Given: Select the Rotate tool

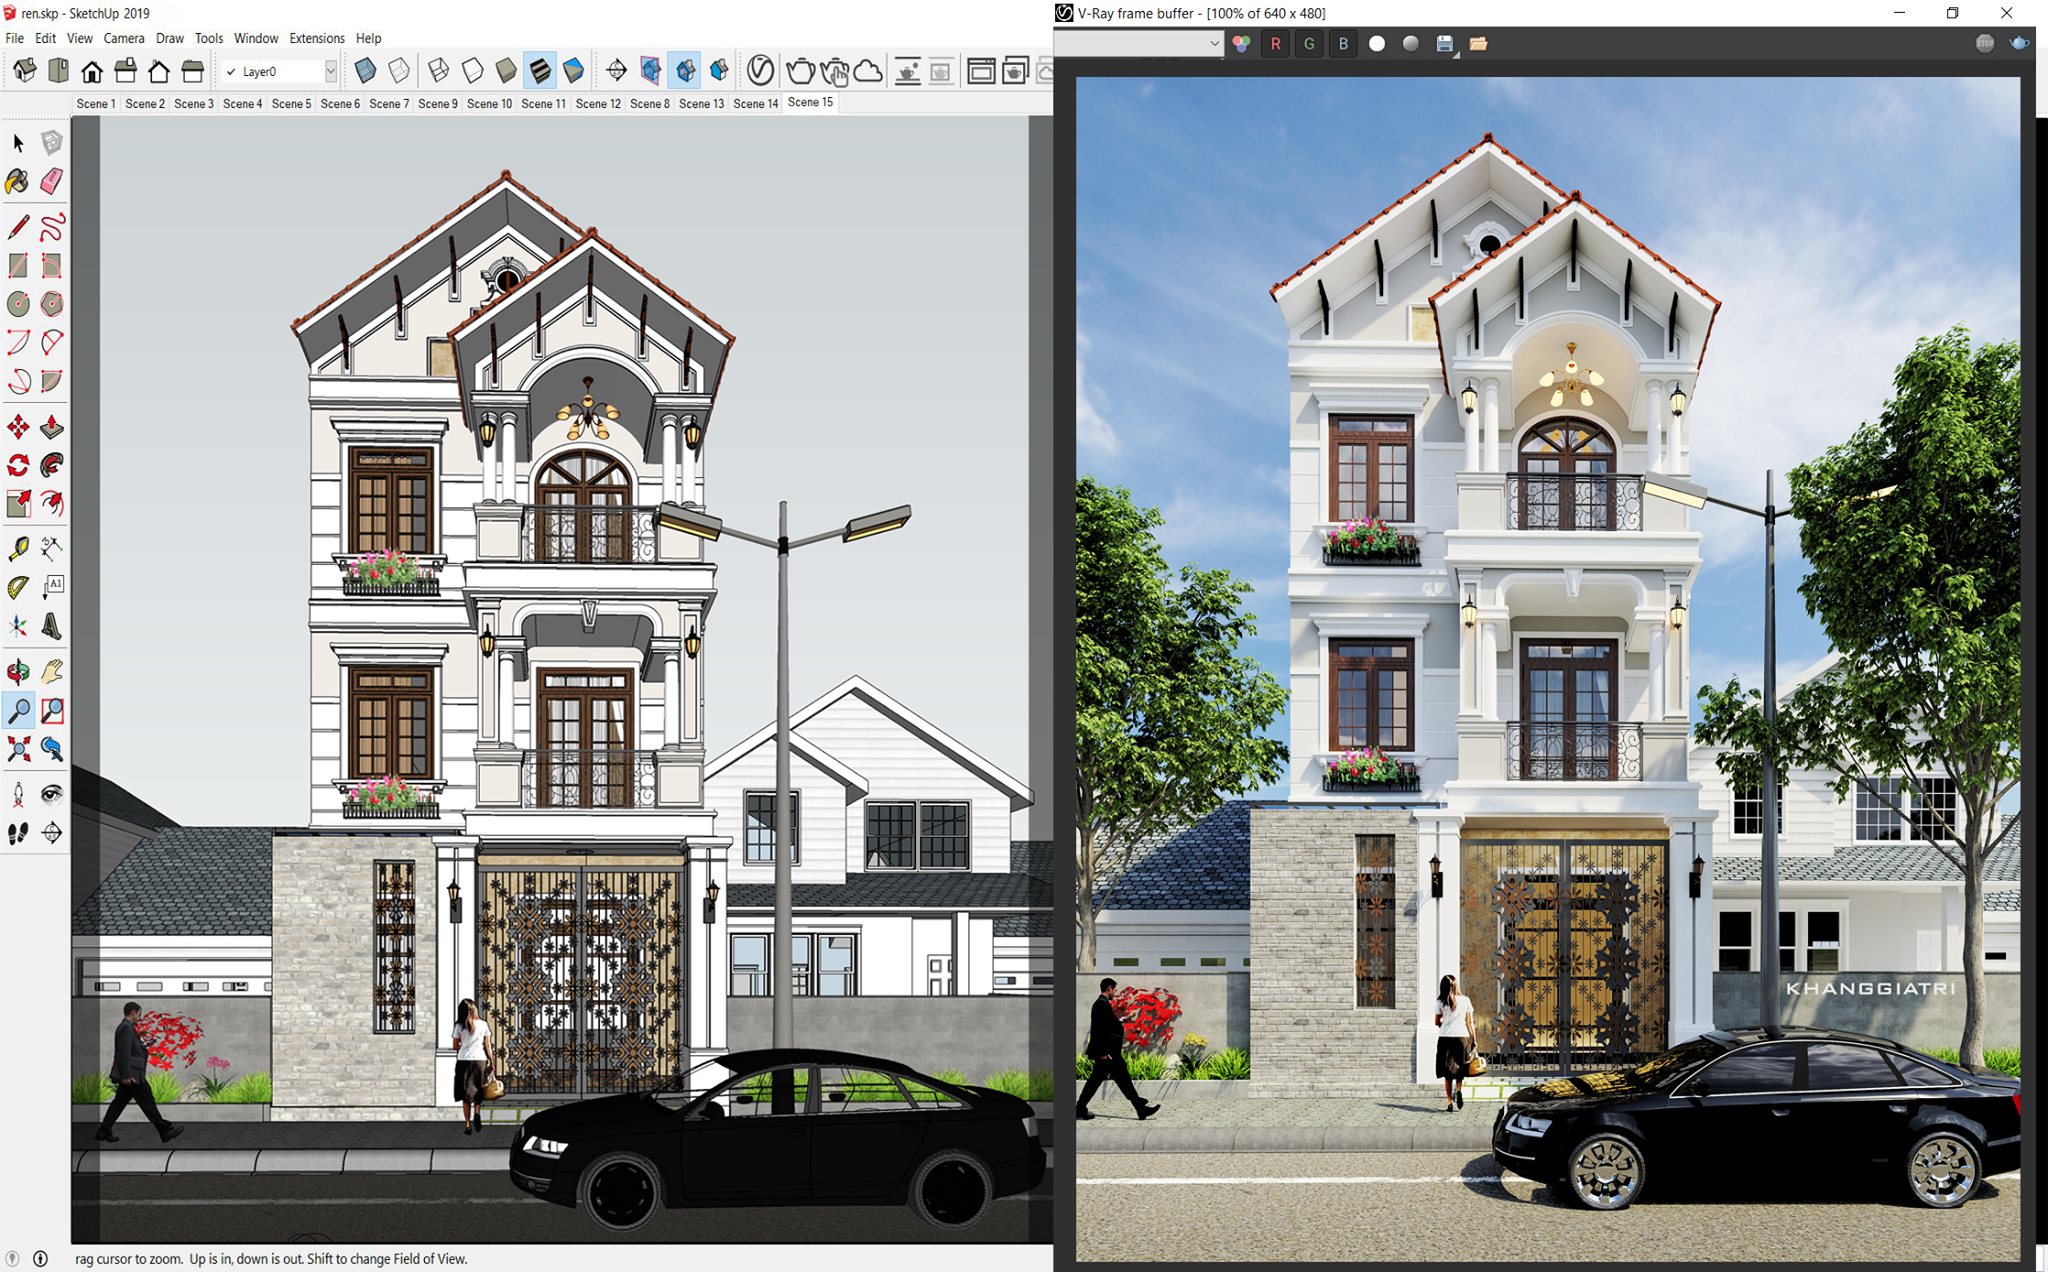Looking at the screenshot, I should (18, 465).
